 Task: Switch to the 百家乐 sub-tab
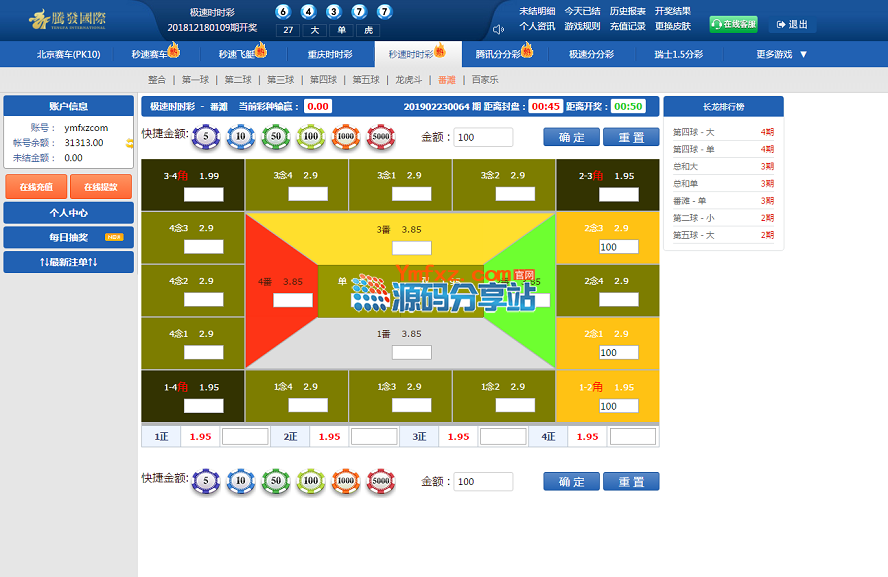point(485,79)
